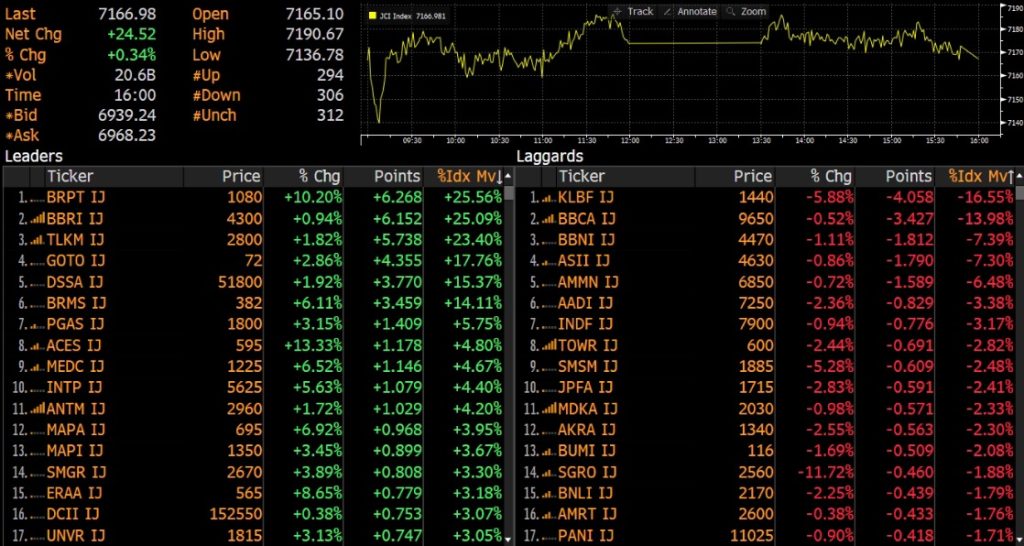This screenshot has width=1024, height=546.
Task: Select SMSM IJ ticker in Laggards
Action: click(587, 366)
